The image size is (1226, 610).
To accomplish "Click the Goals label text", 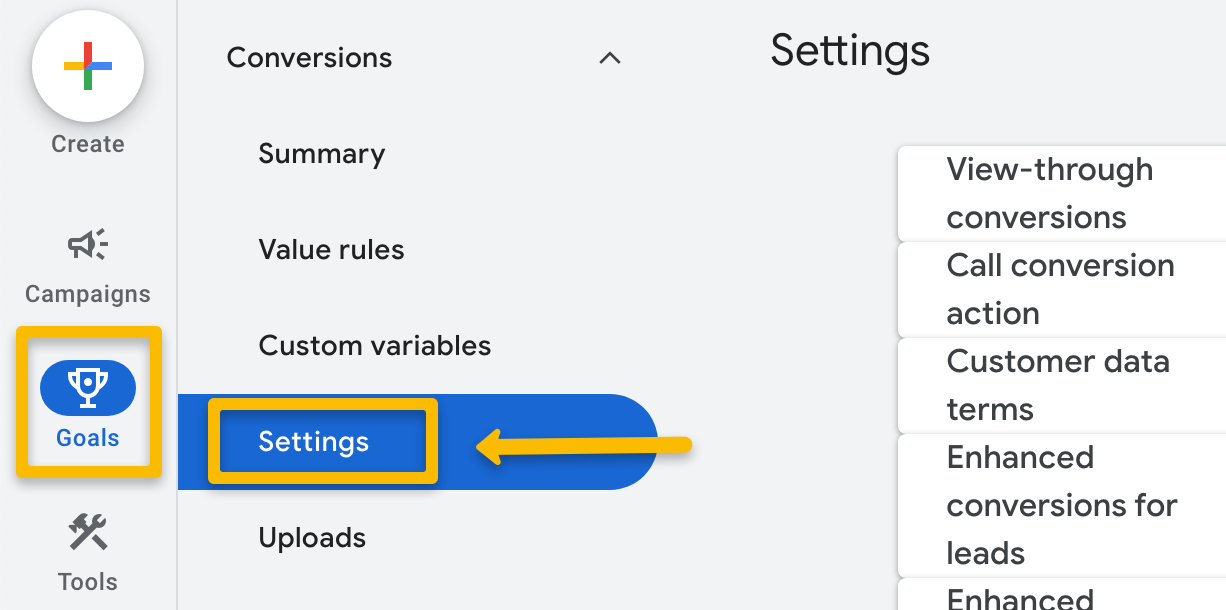I will point(88,438).
